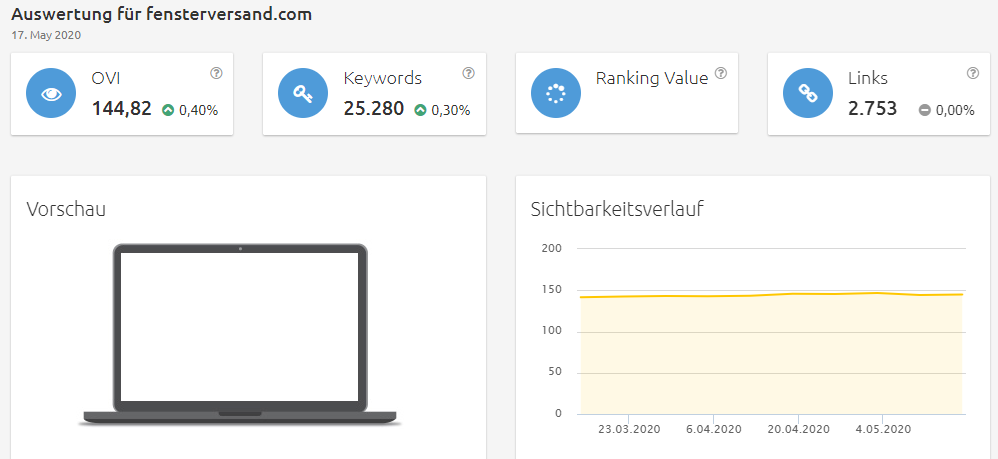Click the Links chain icon
Viewport: 998px width, 459px height.
coord(808,93)
